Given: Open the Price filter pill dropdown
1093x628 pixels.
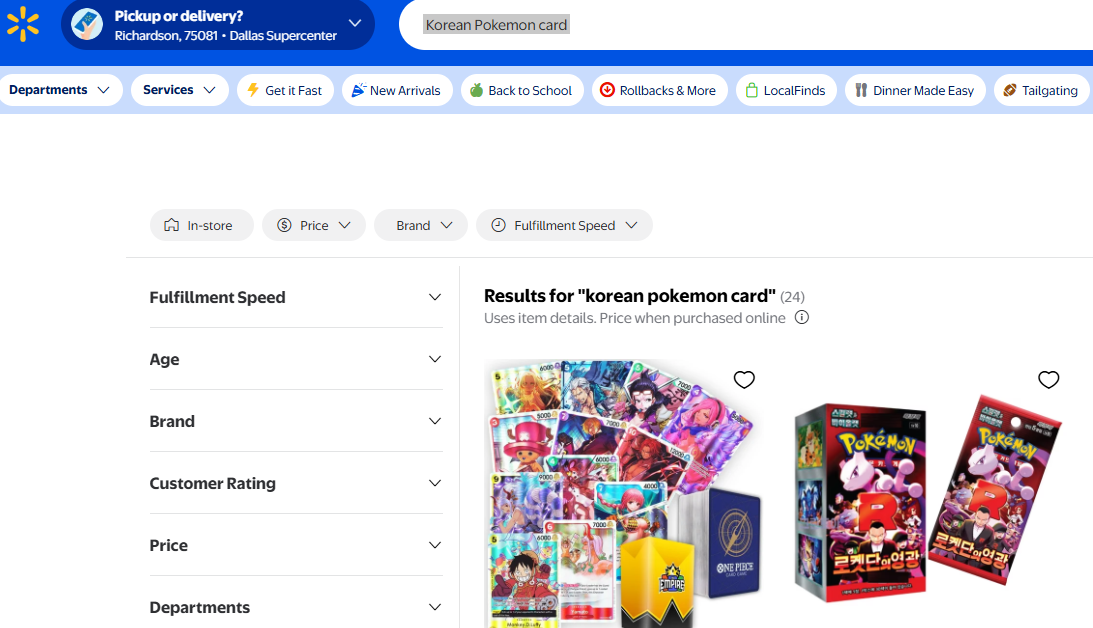Looking at the screenshot, I should [314, 225].
